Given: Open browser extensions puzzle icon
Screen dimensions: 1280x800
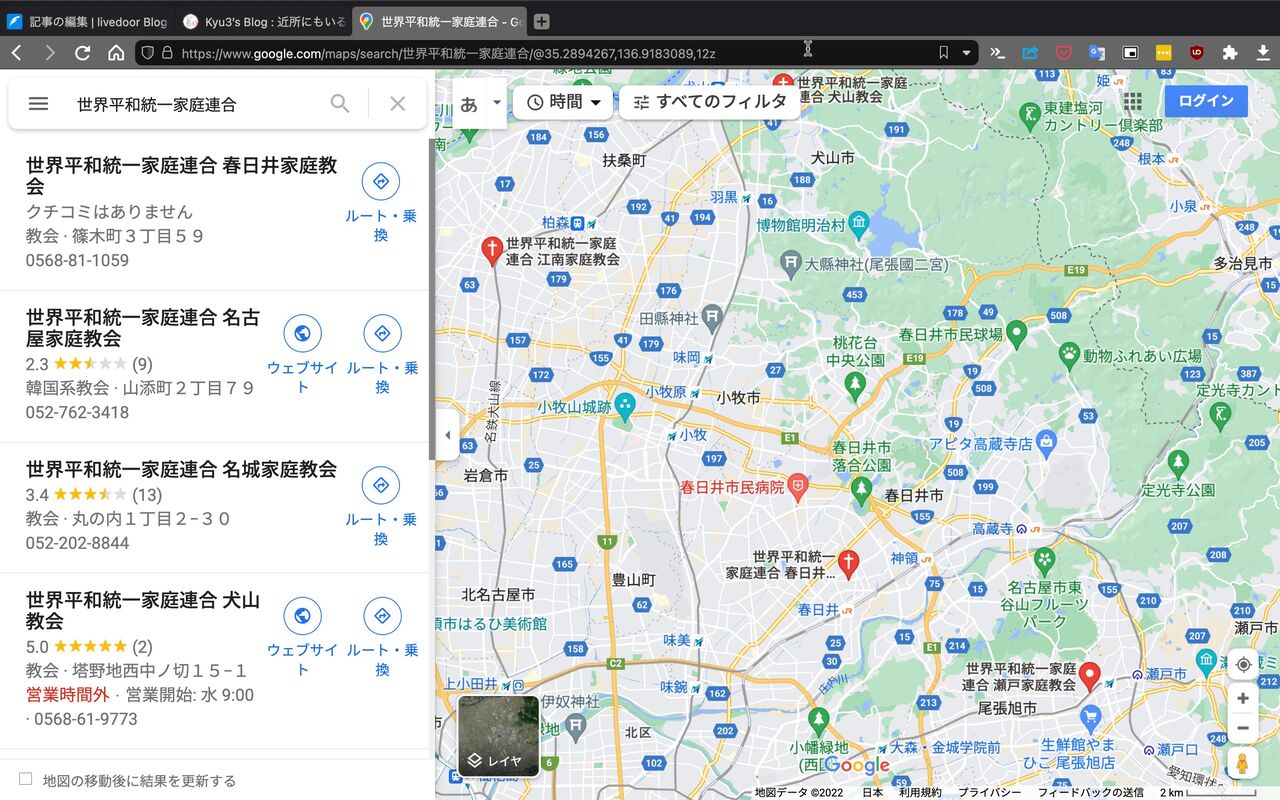Looking at the screenshot, I should [1230, 53].
